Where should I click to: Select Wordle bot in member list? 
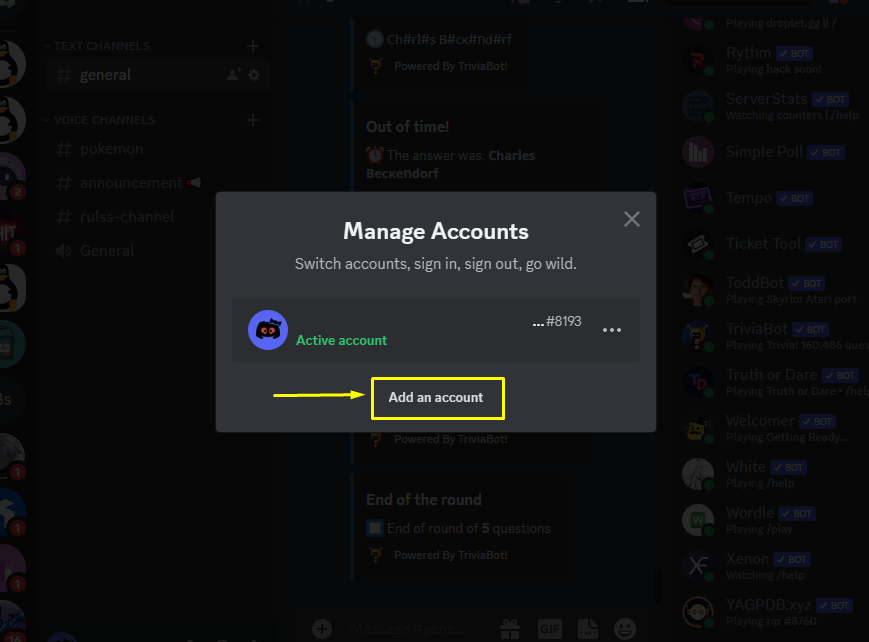(773, 520)
